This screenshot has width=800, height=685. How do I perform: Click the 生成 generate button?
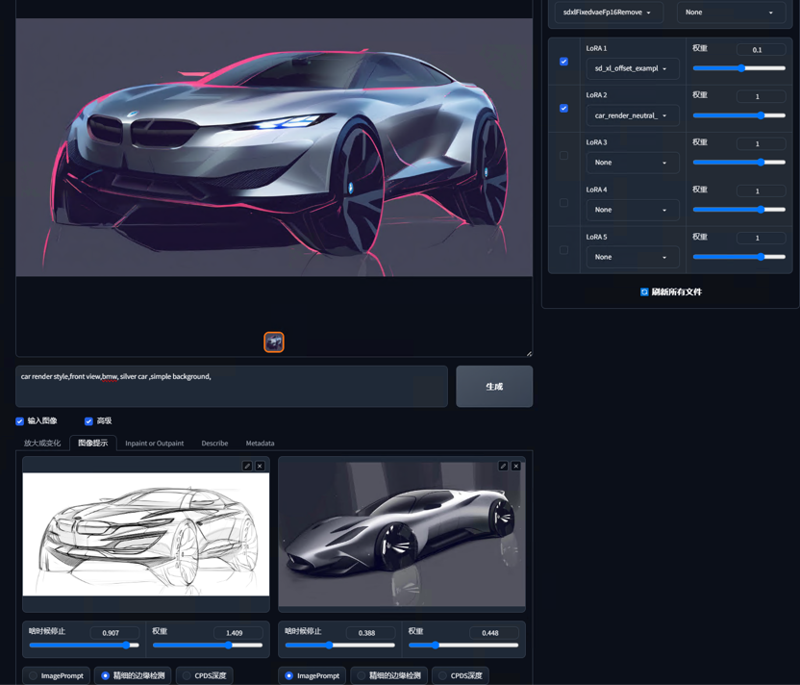click(494, 386)
